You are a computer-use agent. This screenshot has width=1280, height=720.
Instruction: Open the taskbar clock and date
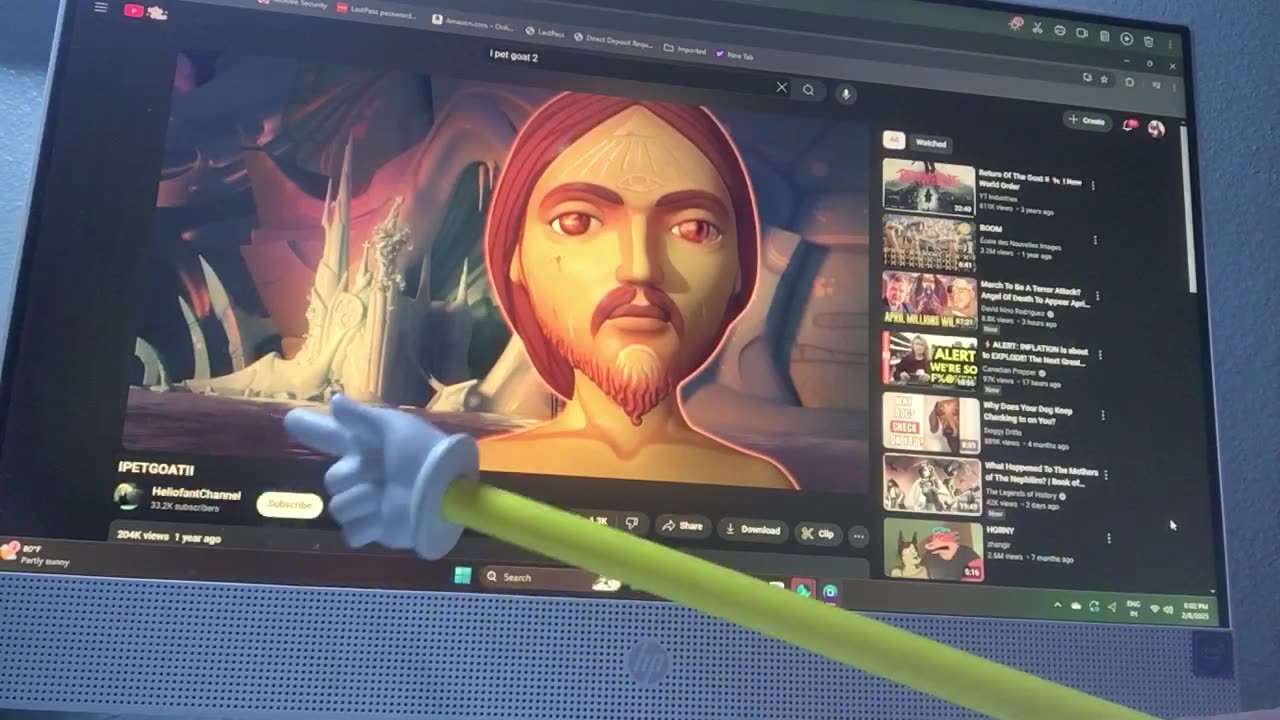[x=1195, y=611]
